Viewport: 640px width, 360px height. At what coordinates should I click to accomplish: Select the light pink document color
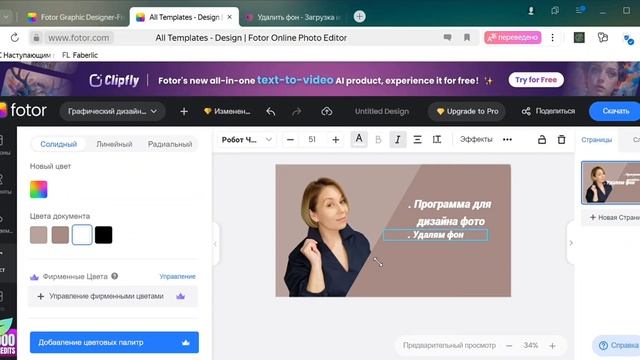pyautogui.click(x=38, y=235)
